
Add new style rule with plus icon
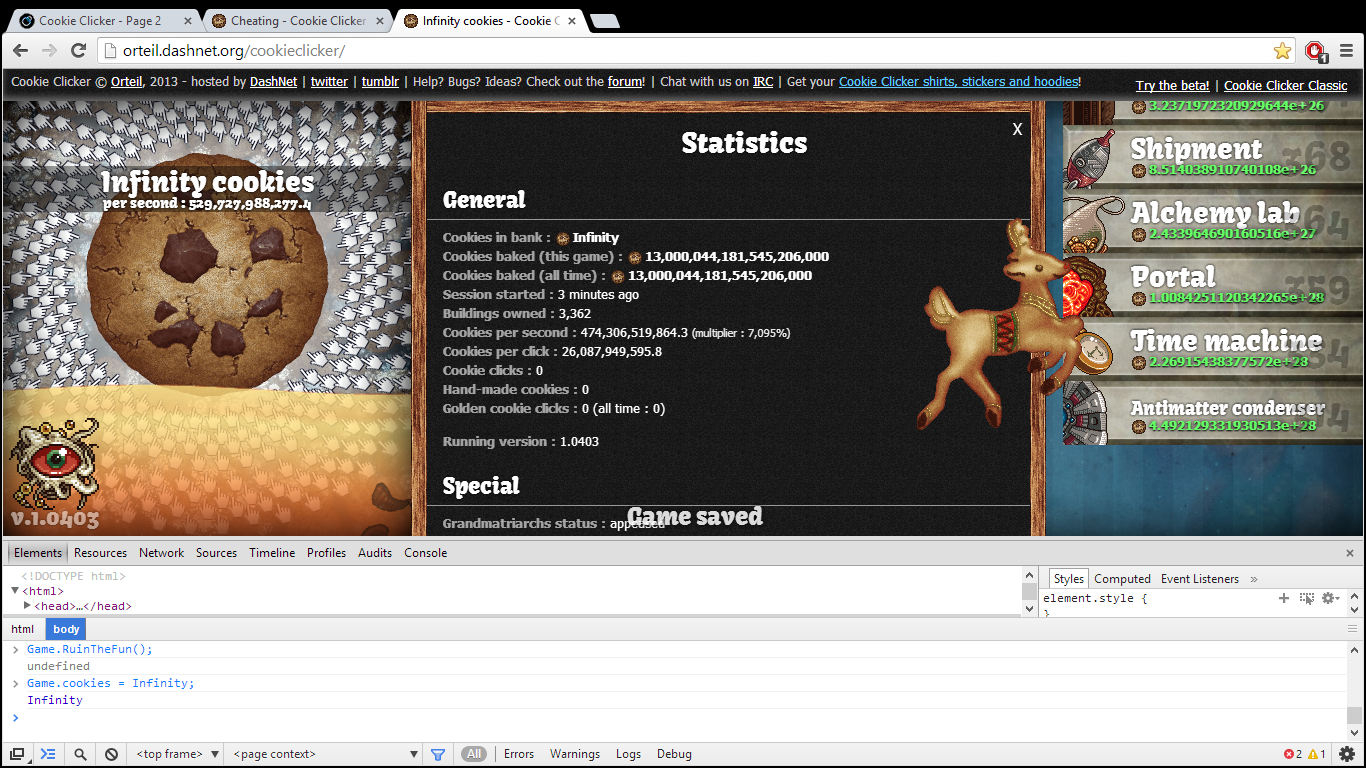point(1284,598)
